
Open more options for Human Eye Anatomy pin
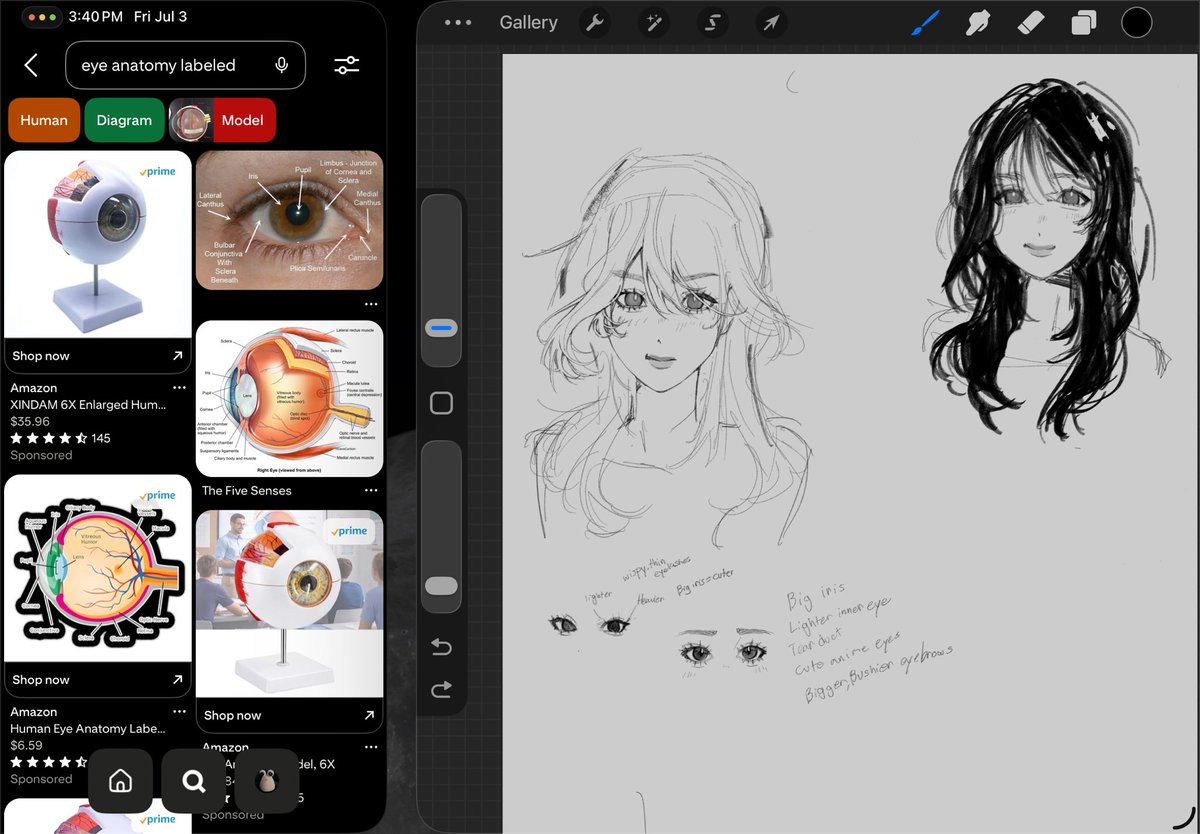[179, 712]
